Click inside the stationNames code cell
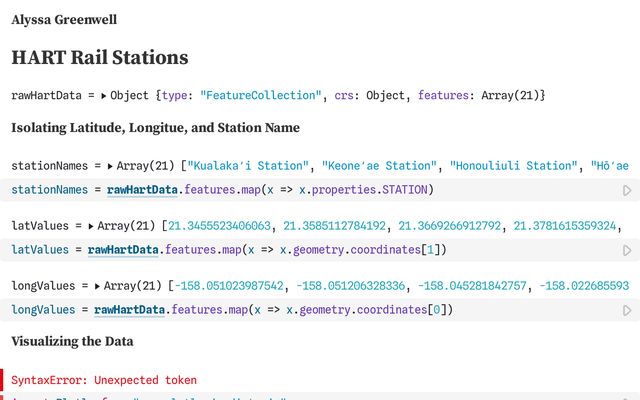Screen dimensions: 640x400 (x=320, y=190)
